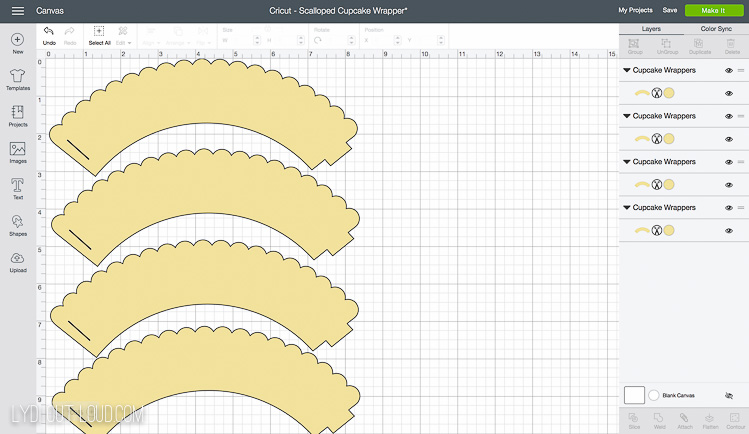The image size is (749, 434).
Task: Create a New canvas project
Action: [18, 43]
